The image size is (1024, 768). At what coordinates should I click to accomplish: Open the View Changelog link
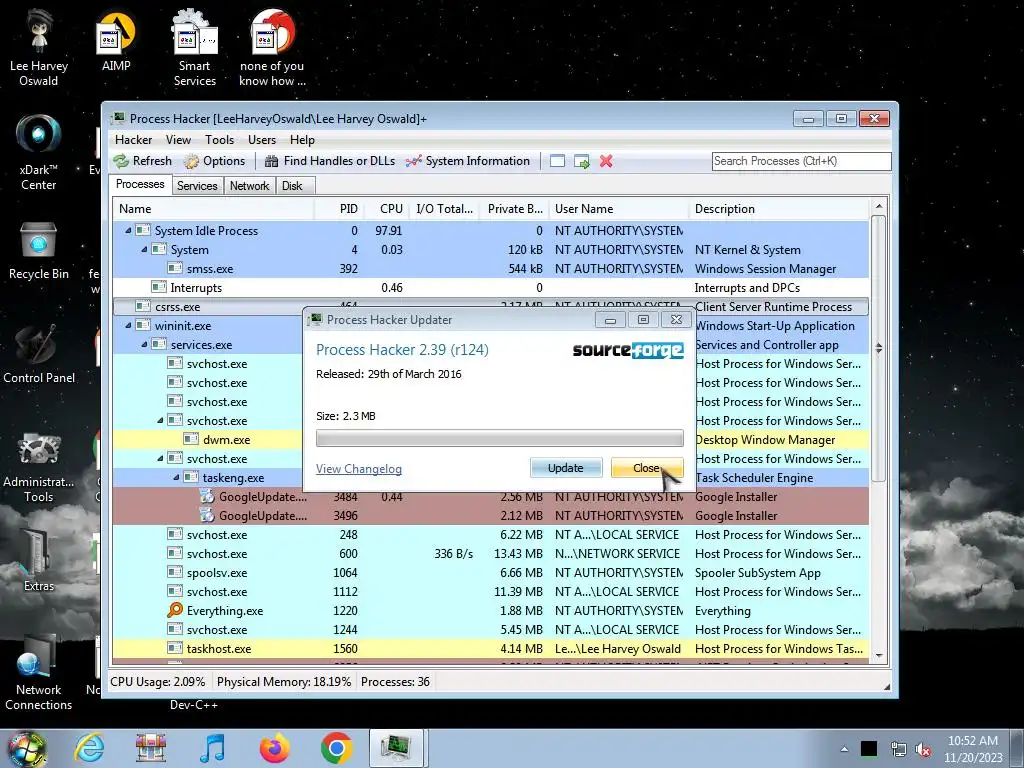[x=359, y=469]
